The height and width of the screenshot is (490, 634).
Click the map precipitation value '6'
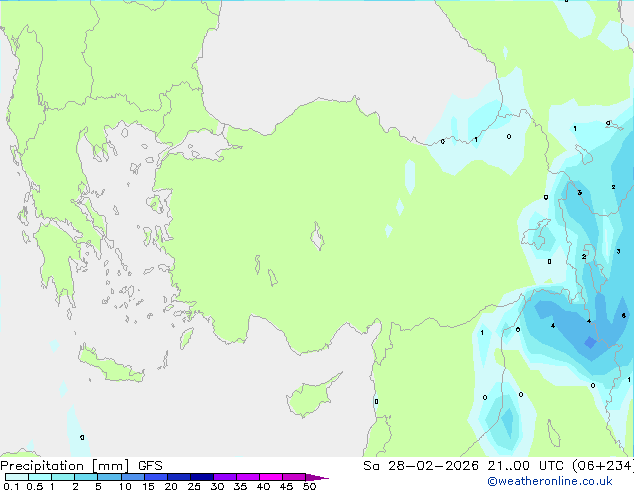click(x=623, y=315)
